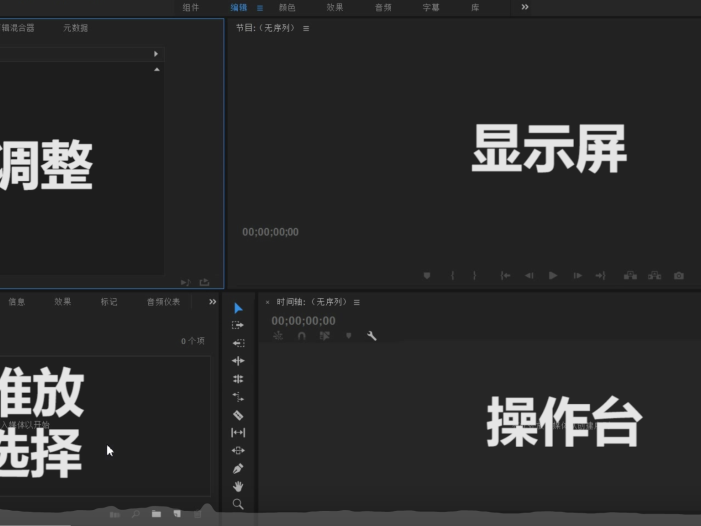Switch to the 库 workspace
Image resolution: width=701 pixels, height=526 pixels.
click(x=475, y=8)
